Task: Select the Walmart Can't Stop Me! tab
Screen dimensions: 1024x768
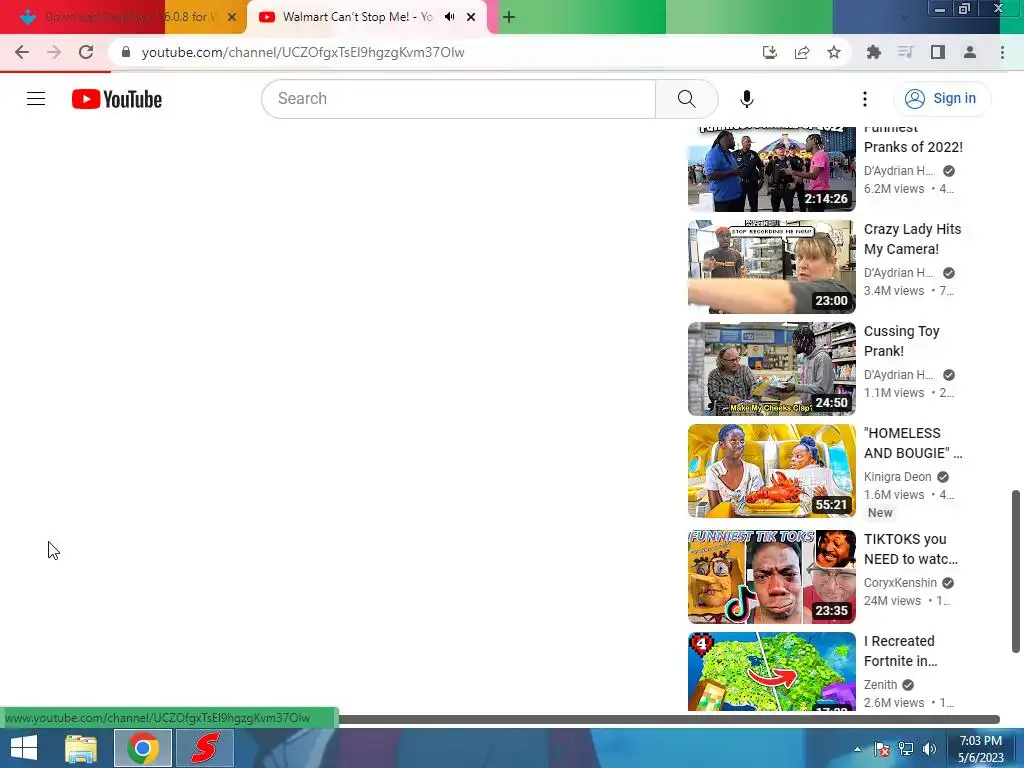Action: [x=358, y=17]
